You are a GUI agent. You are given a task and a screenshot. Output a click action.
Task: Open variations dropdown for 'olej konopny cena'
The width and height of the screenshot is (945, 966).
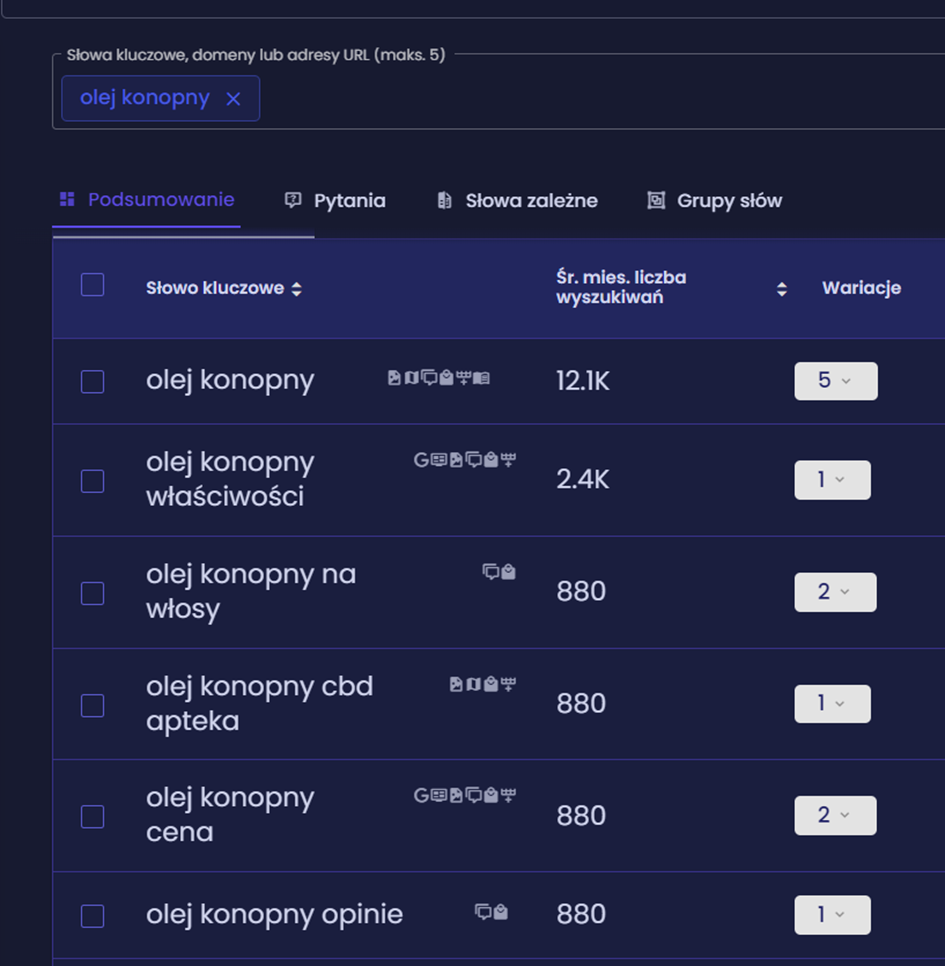(835, 815)
